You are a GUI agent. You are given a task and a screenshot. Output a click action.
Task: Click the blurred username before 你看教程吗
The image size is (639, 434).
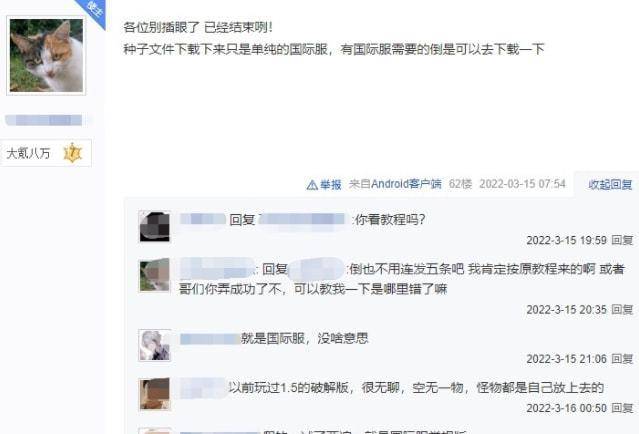coord(203,219)
